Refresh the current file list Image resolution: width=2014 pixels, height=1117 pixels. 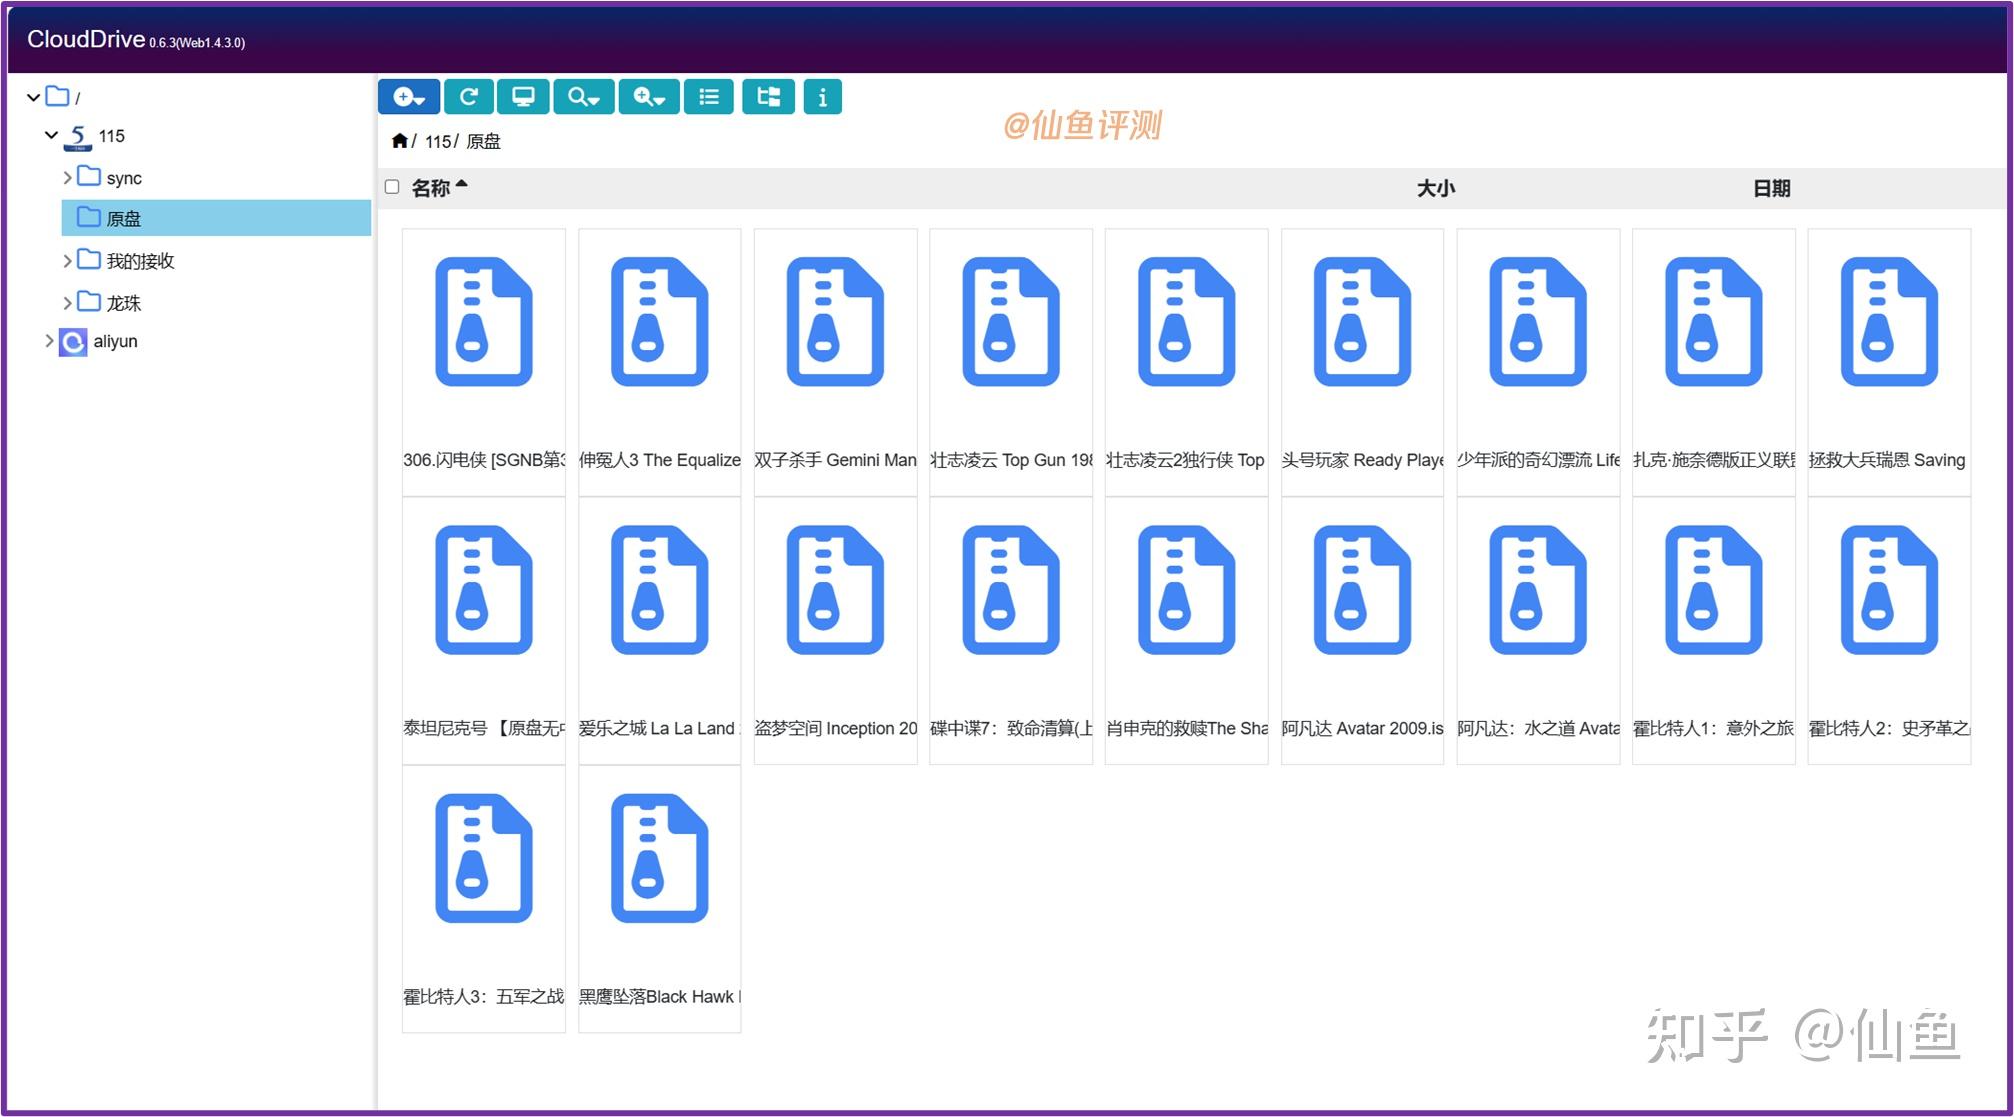click(469, 96)
